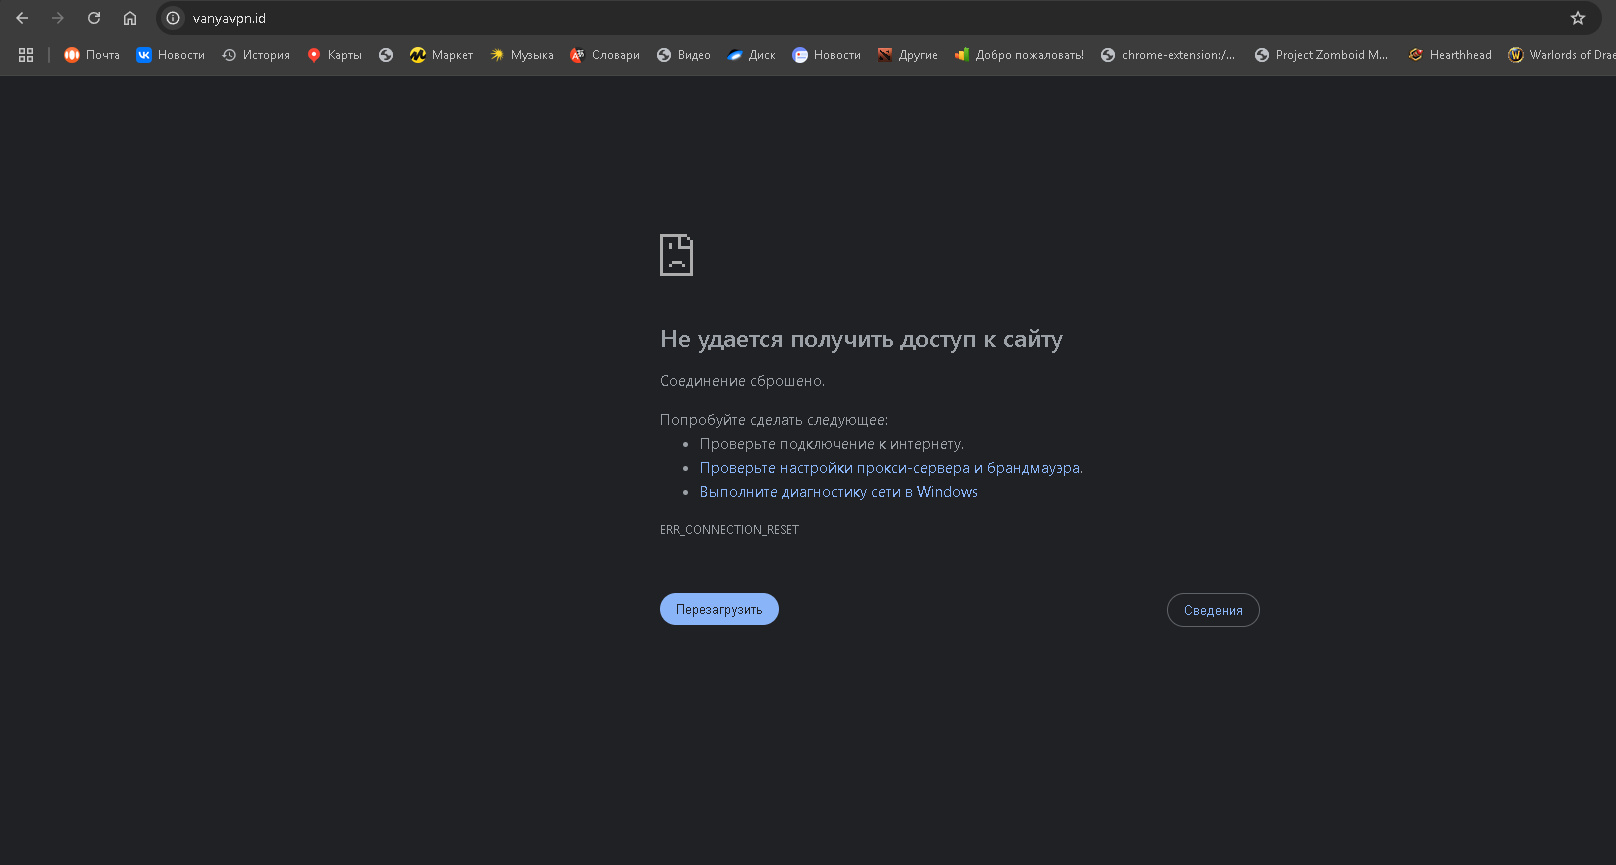Open the Видео bookmark

pos(684,55)
